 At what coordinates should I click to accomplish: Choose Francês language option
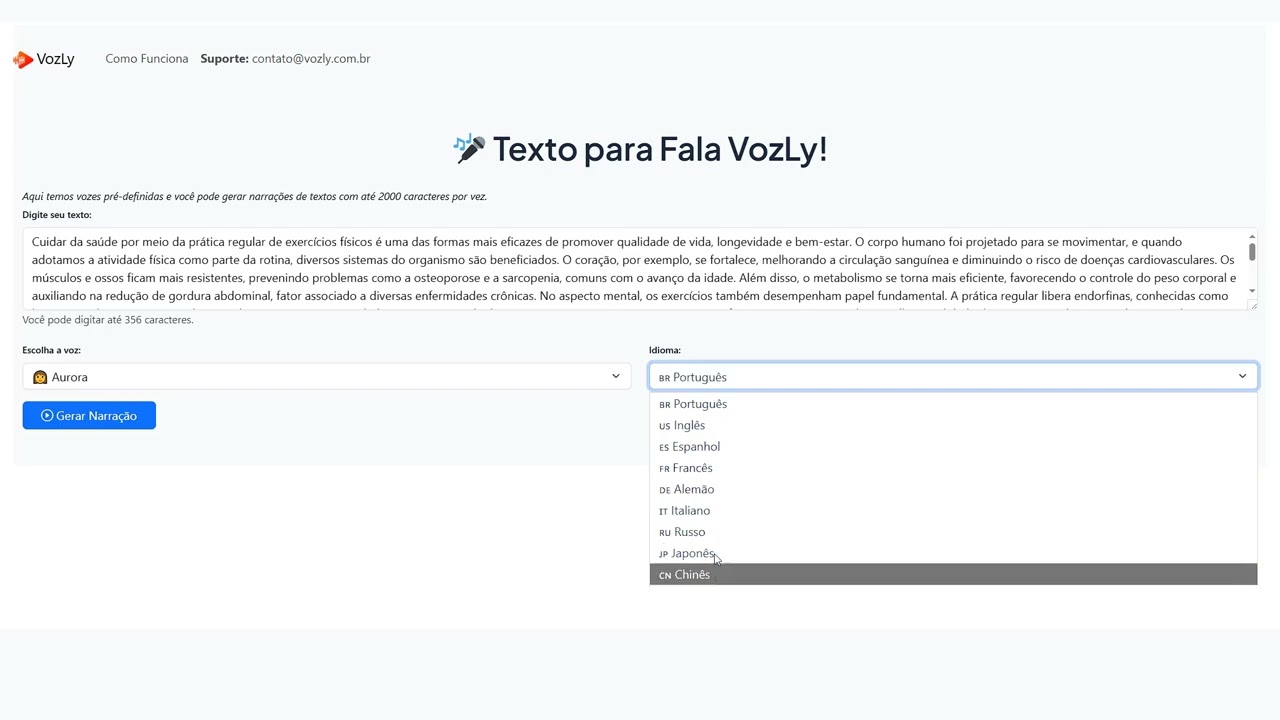953,468
